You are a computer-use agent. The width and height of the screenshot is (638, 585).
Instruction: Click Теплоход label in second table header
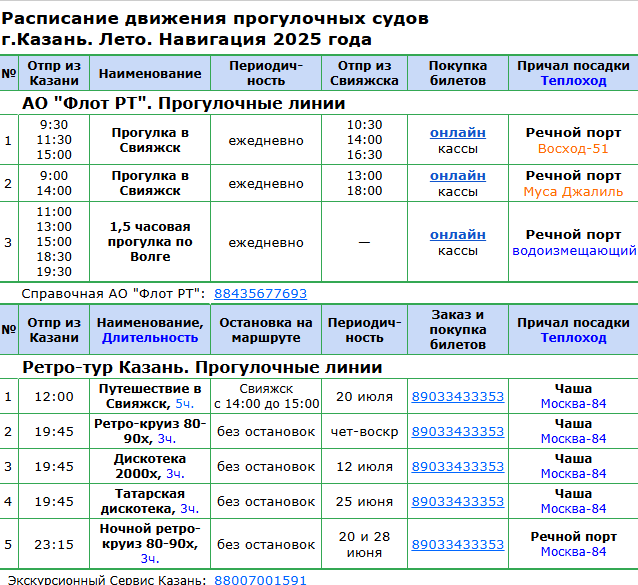(x=573, y=338)
